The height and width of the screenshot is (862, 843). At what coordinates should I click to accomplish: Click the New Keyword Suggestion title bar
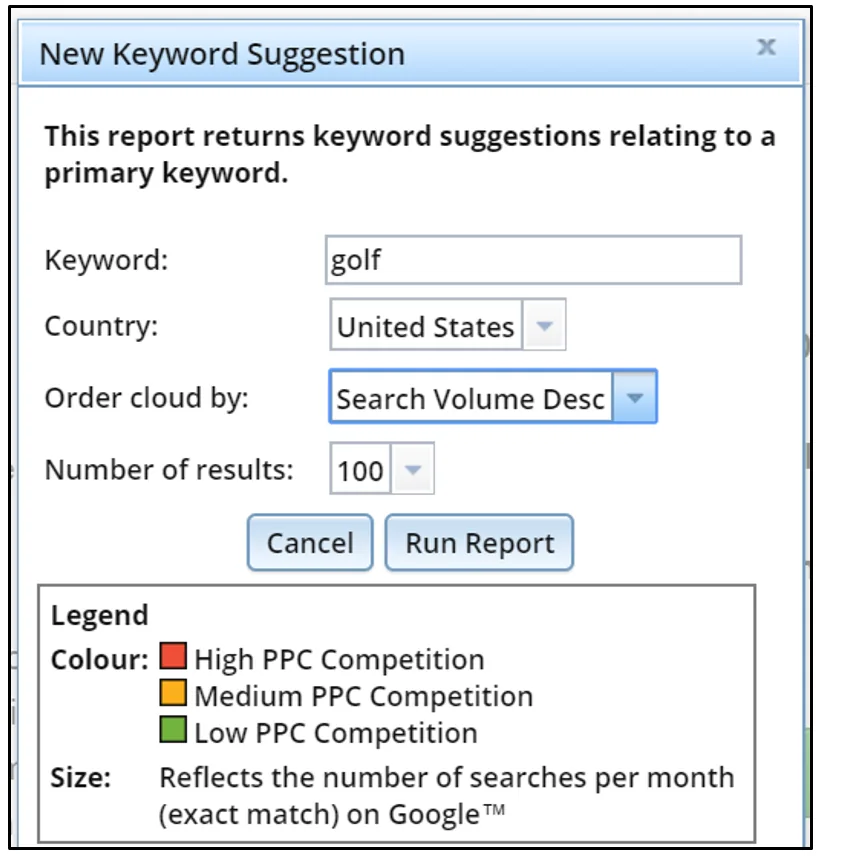coord(400,53)
